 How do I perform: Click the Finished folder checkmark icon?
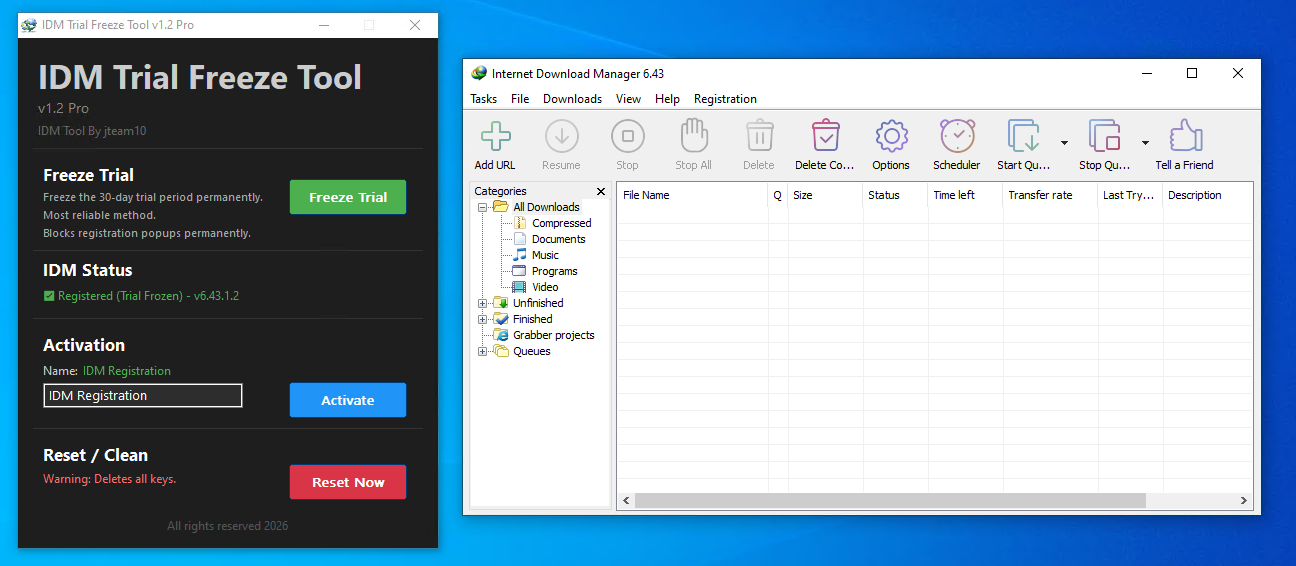[501, 319]
